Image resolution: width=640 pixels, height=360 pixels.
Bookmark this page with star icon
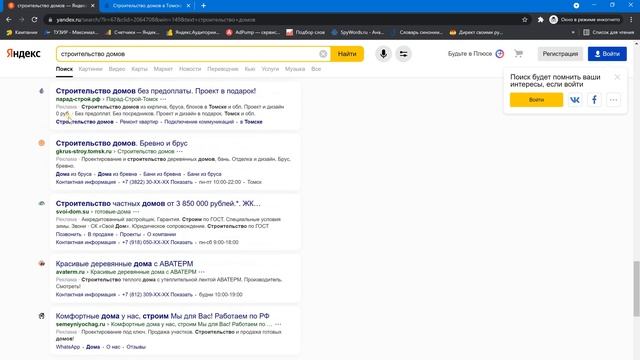[x=524, y=20]
